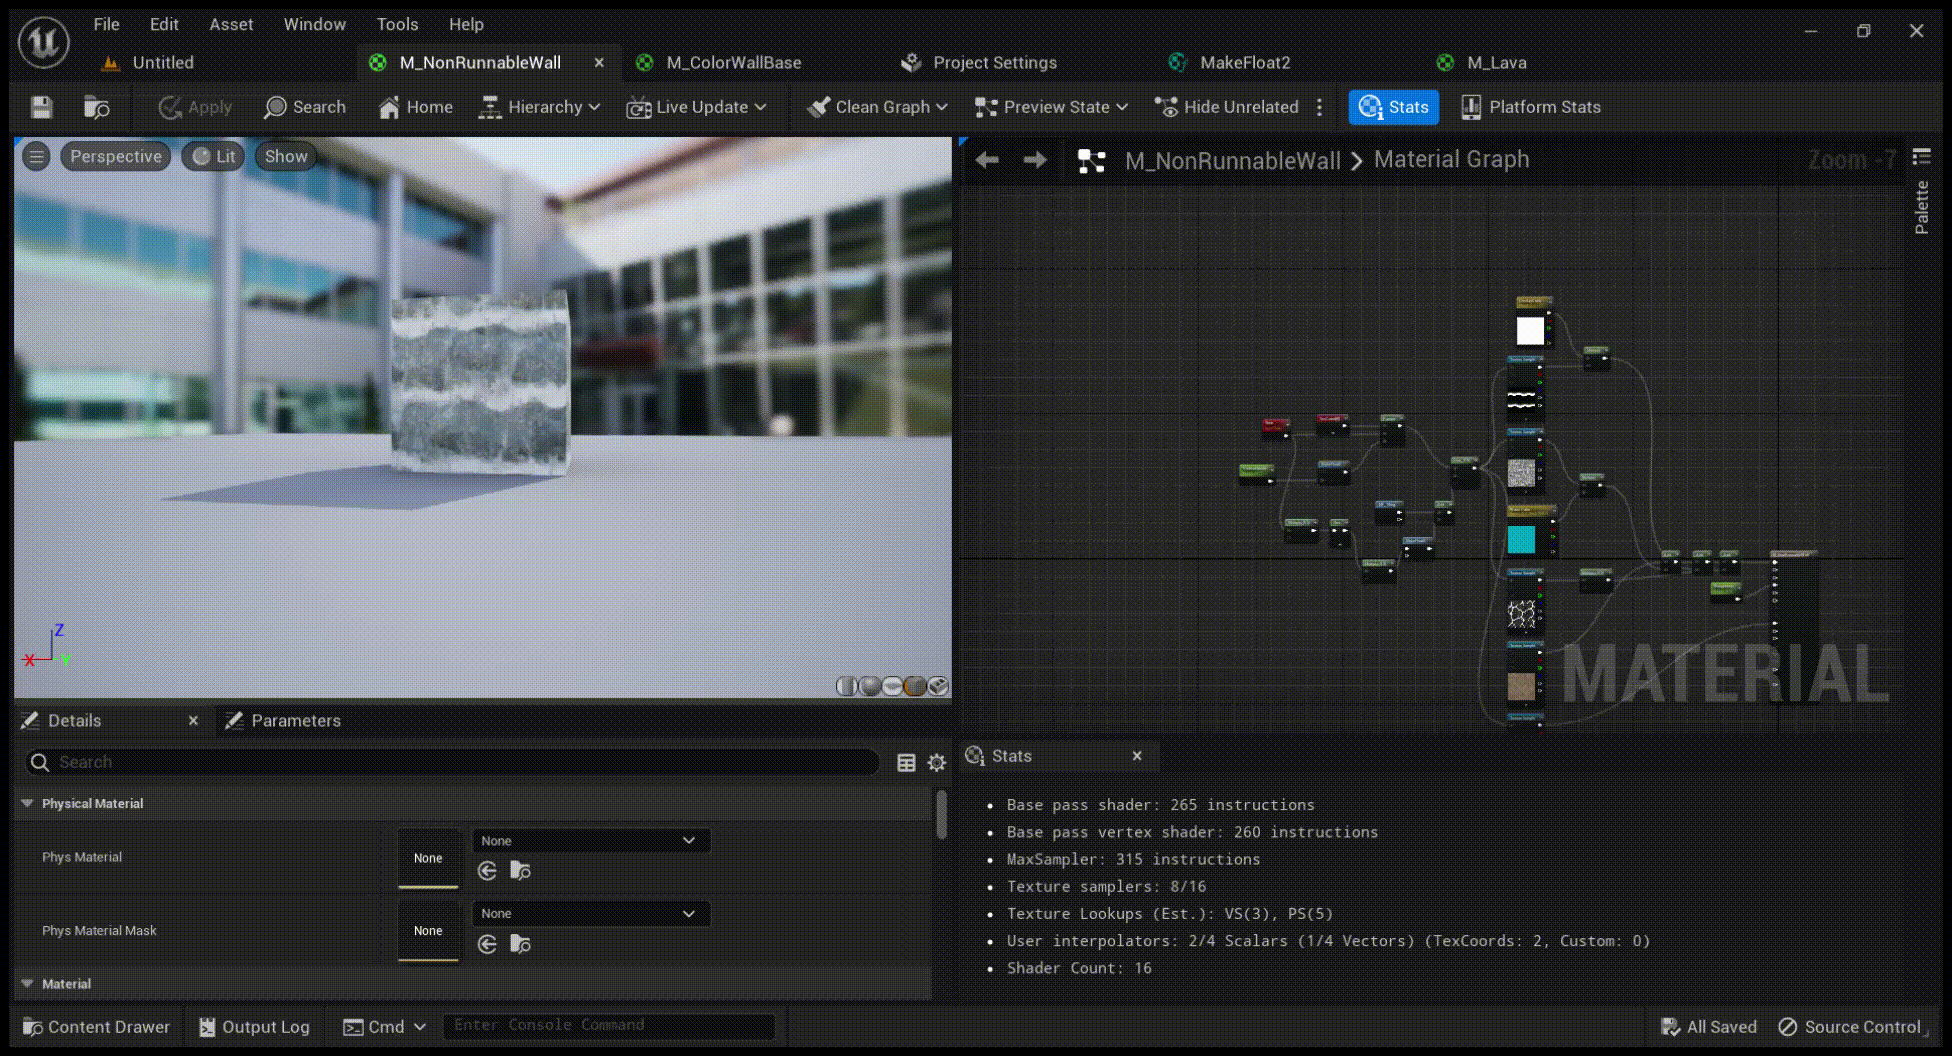Open Phys Material Mask asset dropdown
This screenshot has width=1952, height=1056.
(590, 914)
